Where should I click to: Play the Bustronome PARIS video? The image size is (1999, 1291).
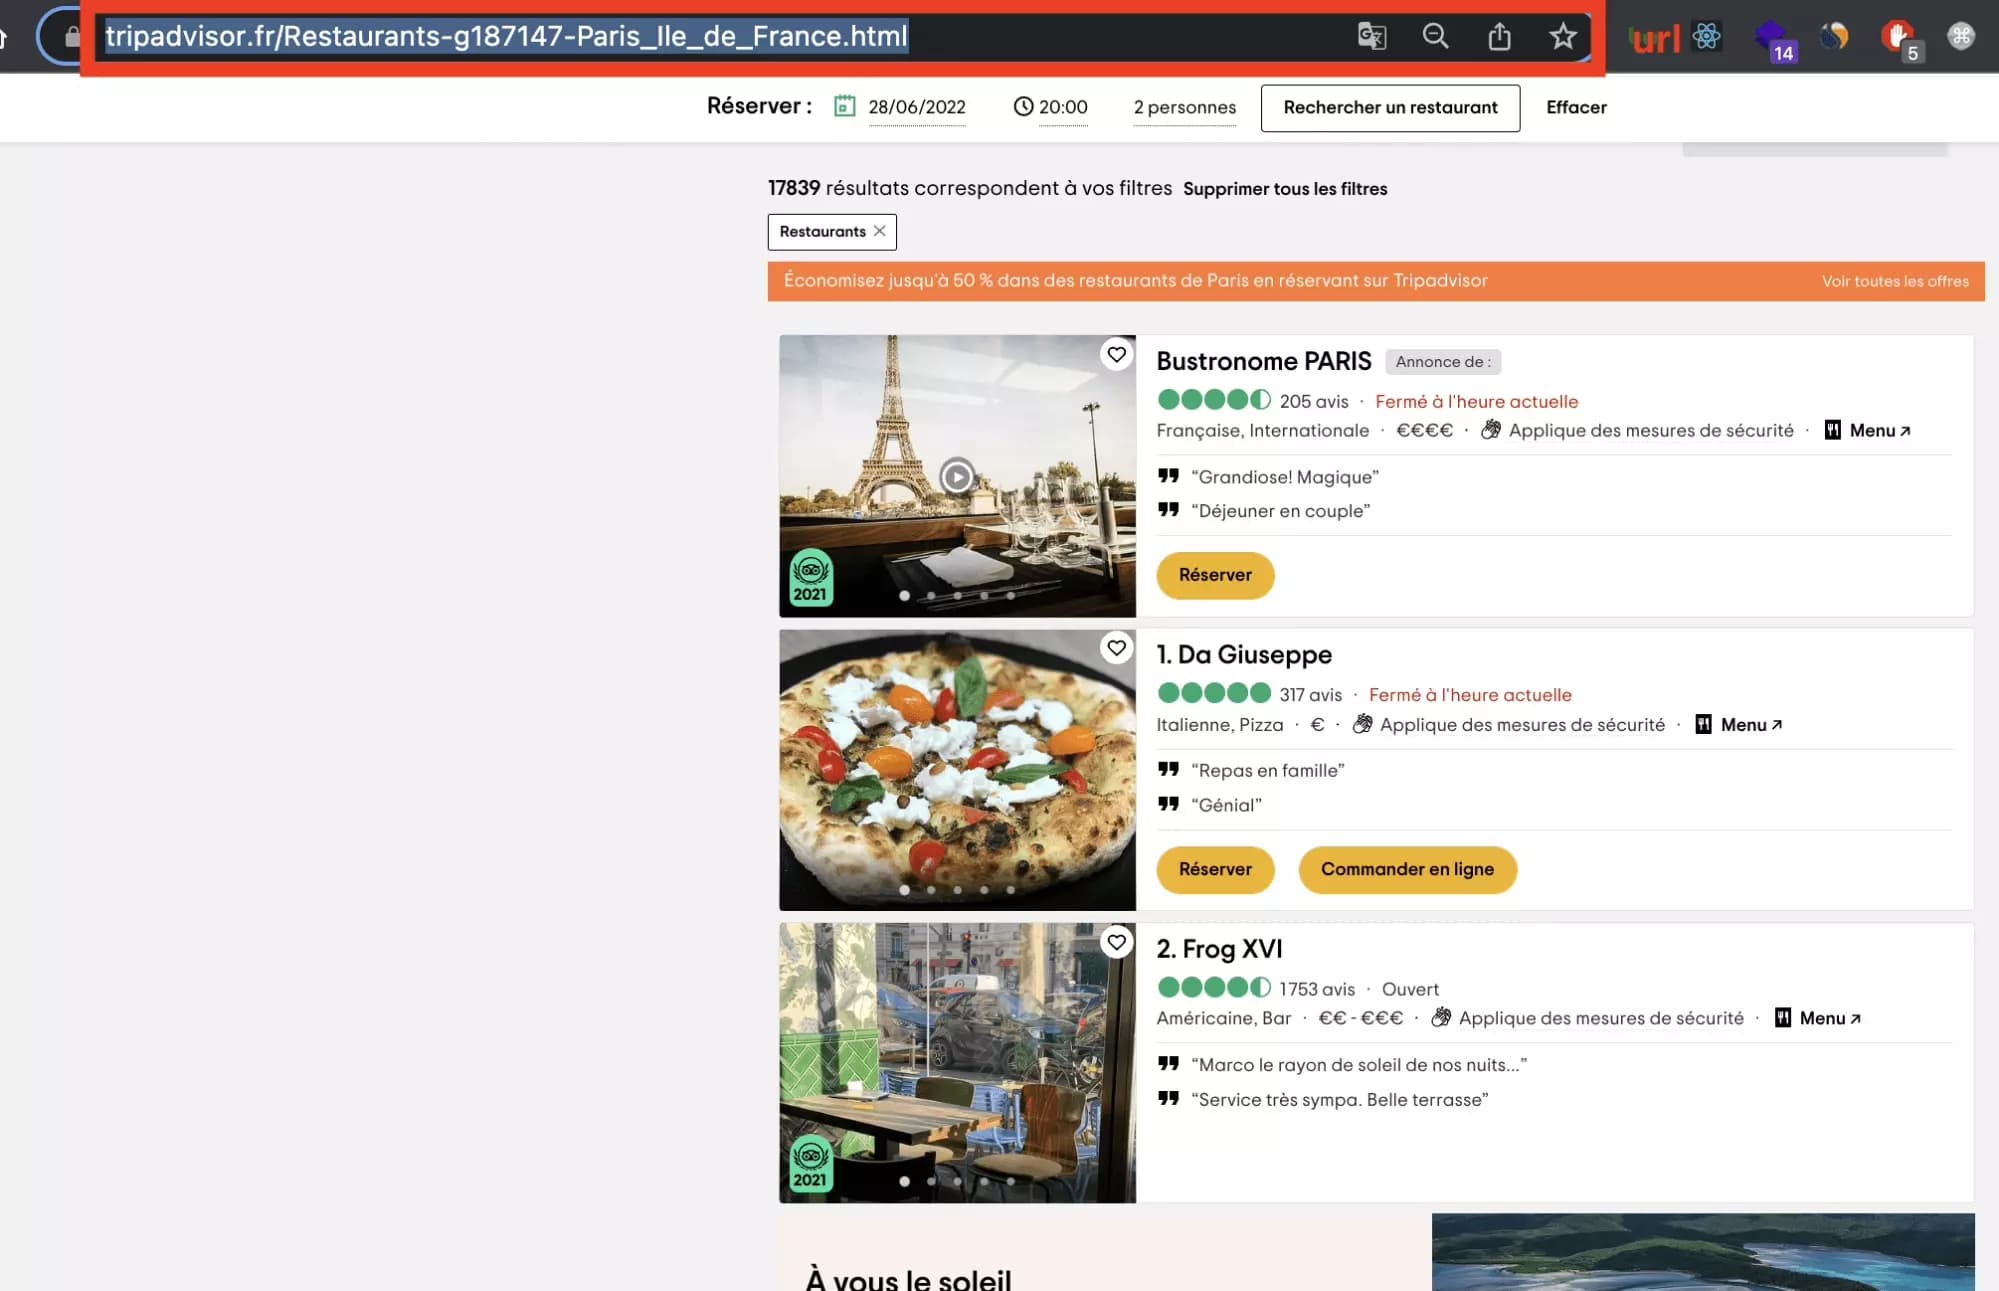[957, 476]
